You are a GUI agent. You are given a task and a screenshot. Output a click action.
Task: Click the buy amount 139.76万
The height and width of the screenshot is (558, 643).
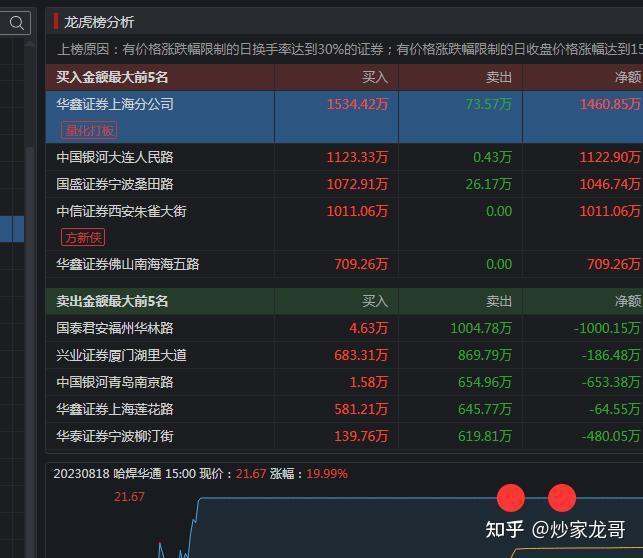click(361, 436)
